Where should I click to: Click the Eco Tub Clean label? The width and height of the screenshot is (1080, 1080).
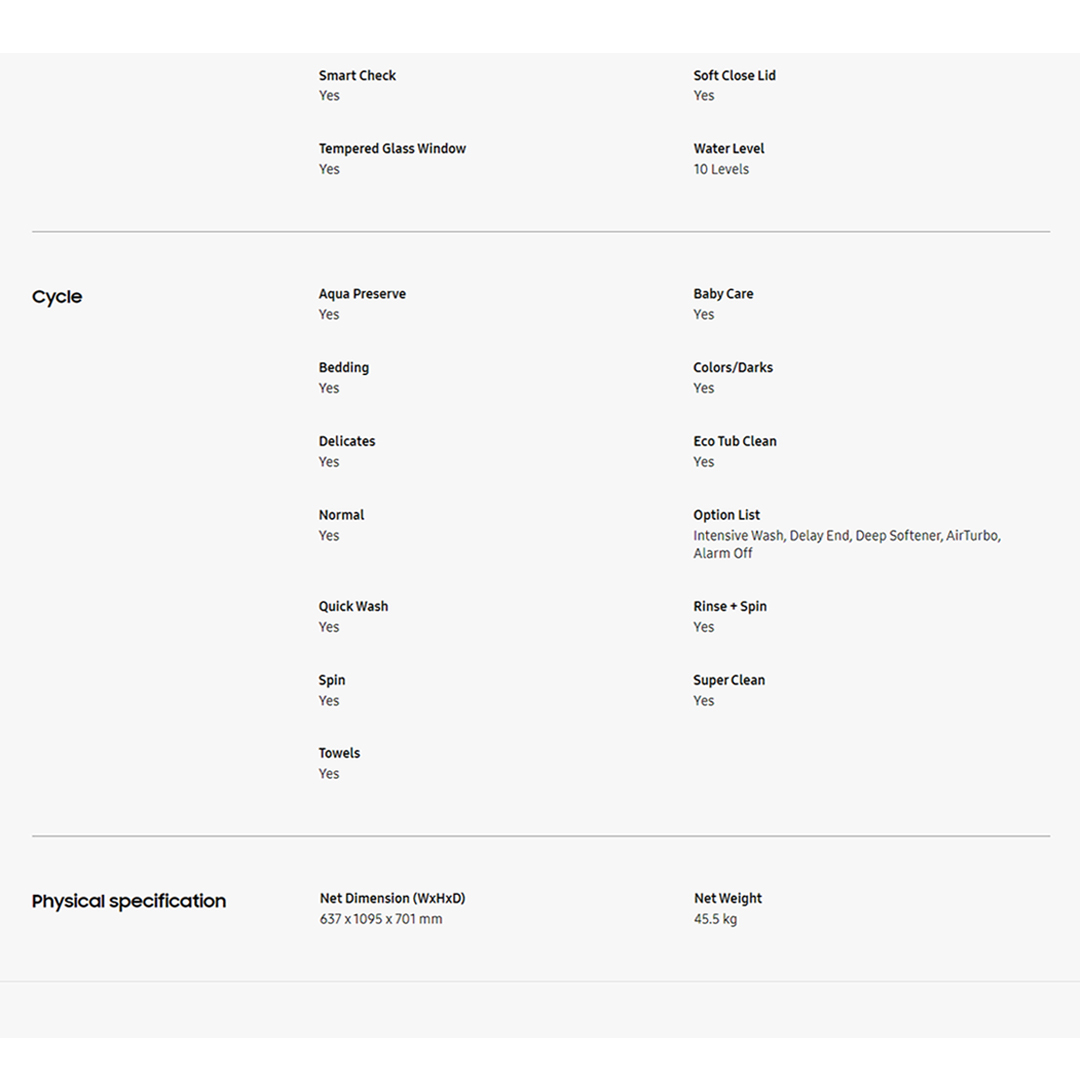click(x=734, y=441)
